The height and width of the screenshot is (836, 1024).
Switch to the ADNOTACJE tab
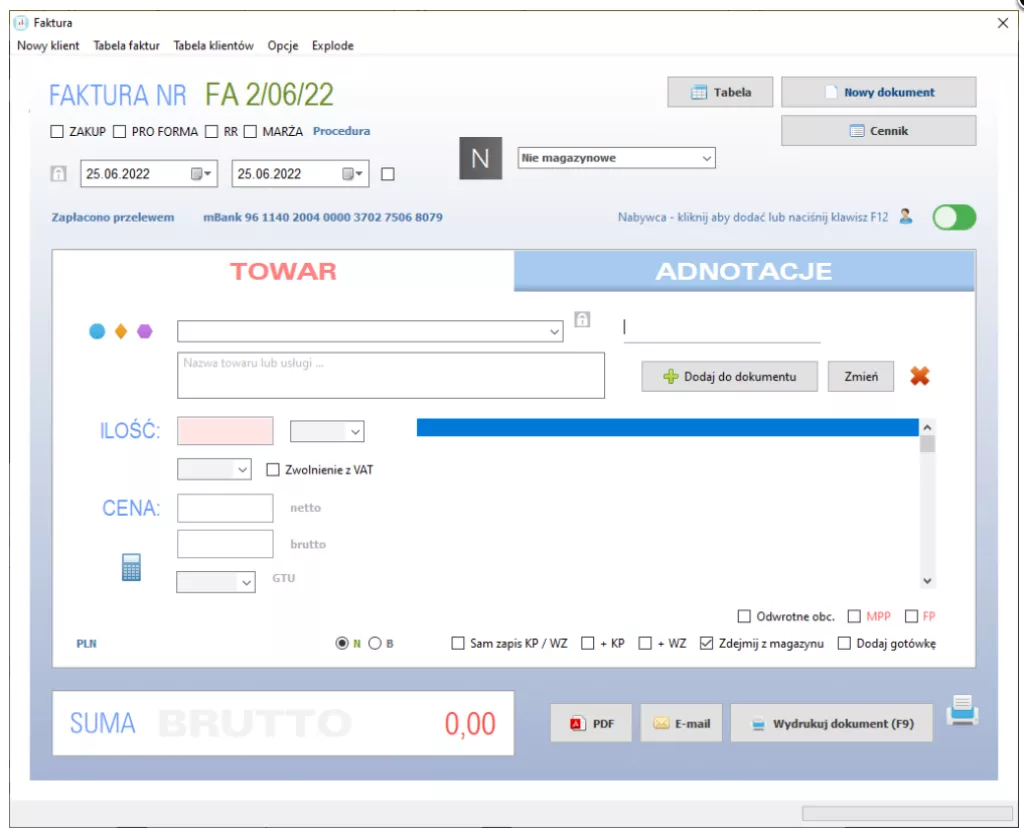(x=744, y=271)
